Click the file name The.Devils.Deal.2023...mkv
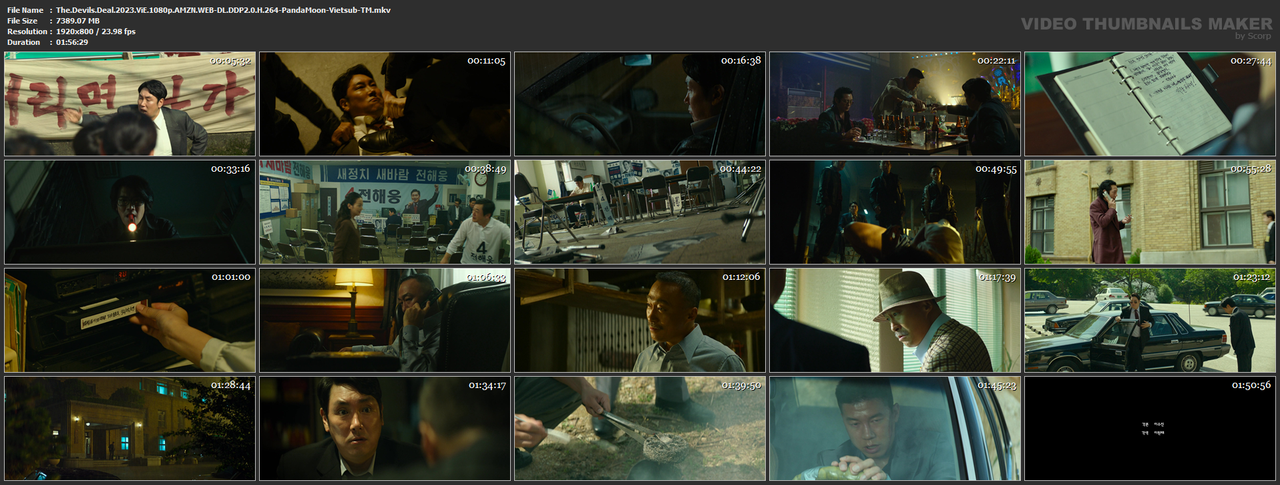The height and width of the screenshot is (485, 1280). pos(223,9)
